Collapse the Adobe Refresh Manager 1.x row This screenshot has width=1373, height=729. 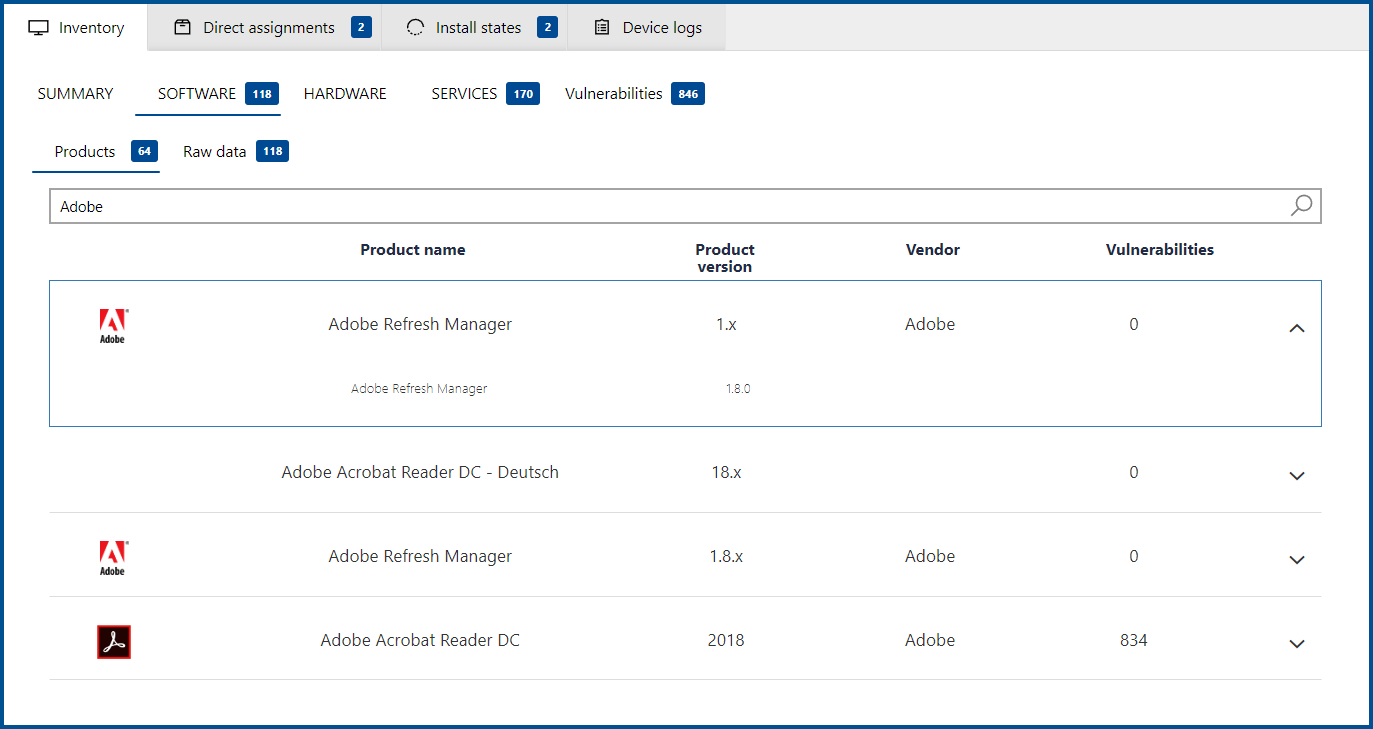pos(1296,328)
